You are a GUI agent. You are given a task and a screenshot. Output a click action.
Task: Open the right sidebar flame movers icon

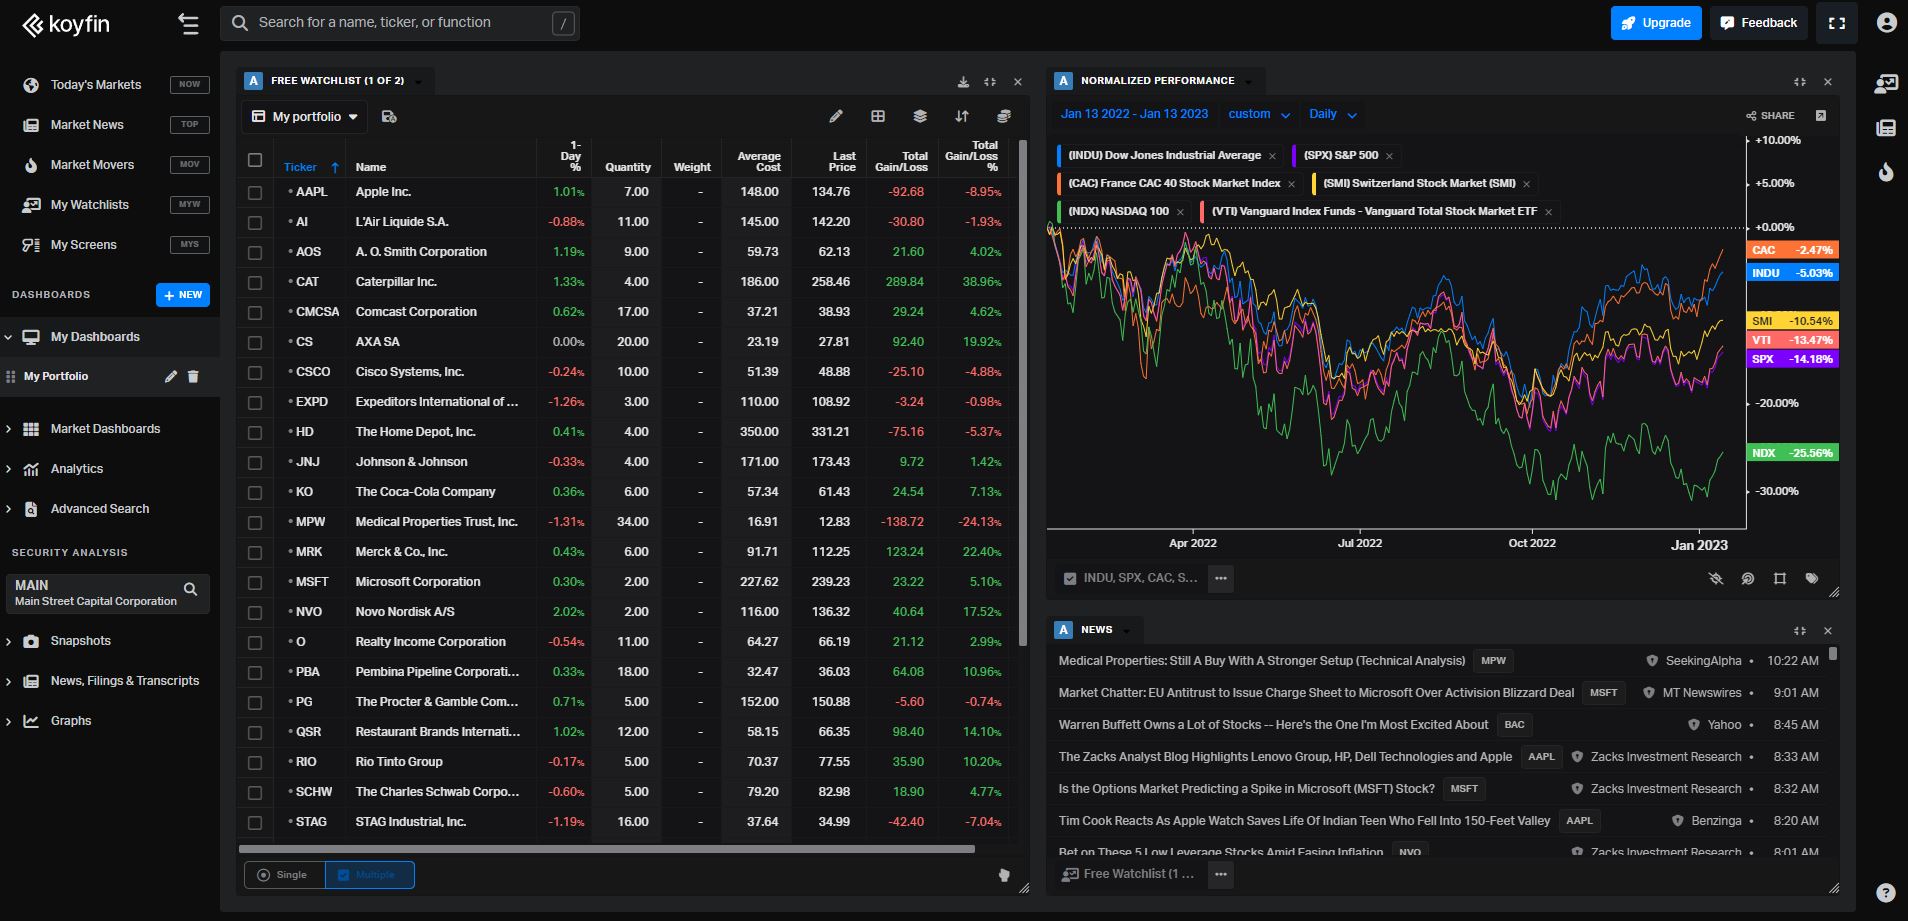[1886, 171]
